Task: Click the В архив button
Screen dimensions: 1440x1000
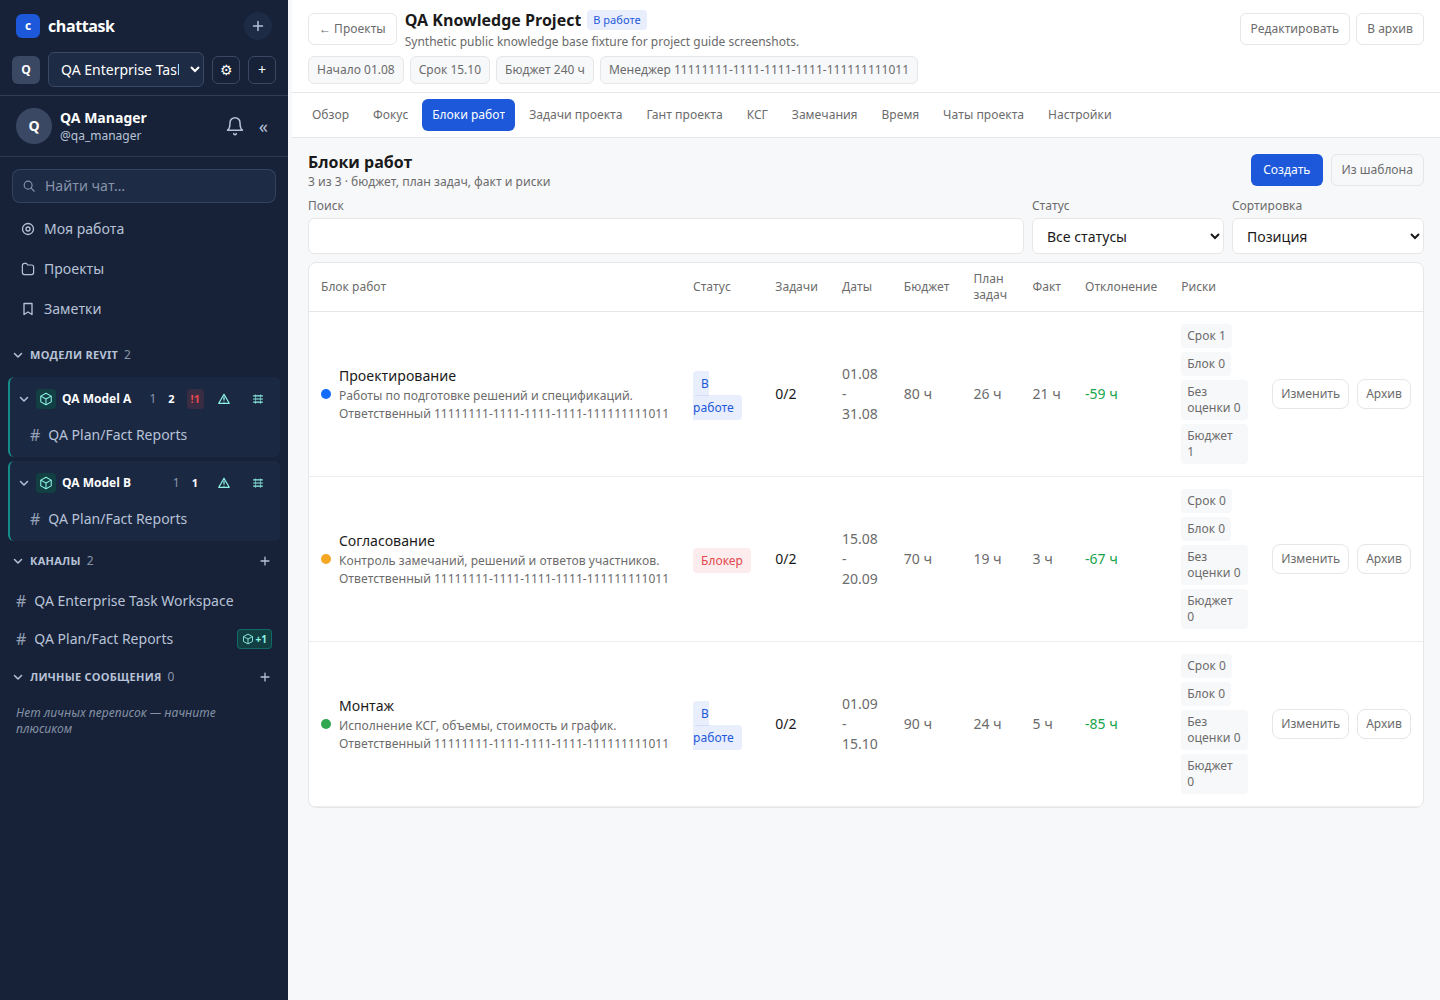Action: point(1390,29)
